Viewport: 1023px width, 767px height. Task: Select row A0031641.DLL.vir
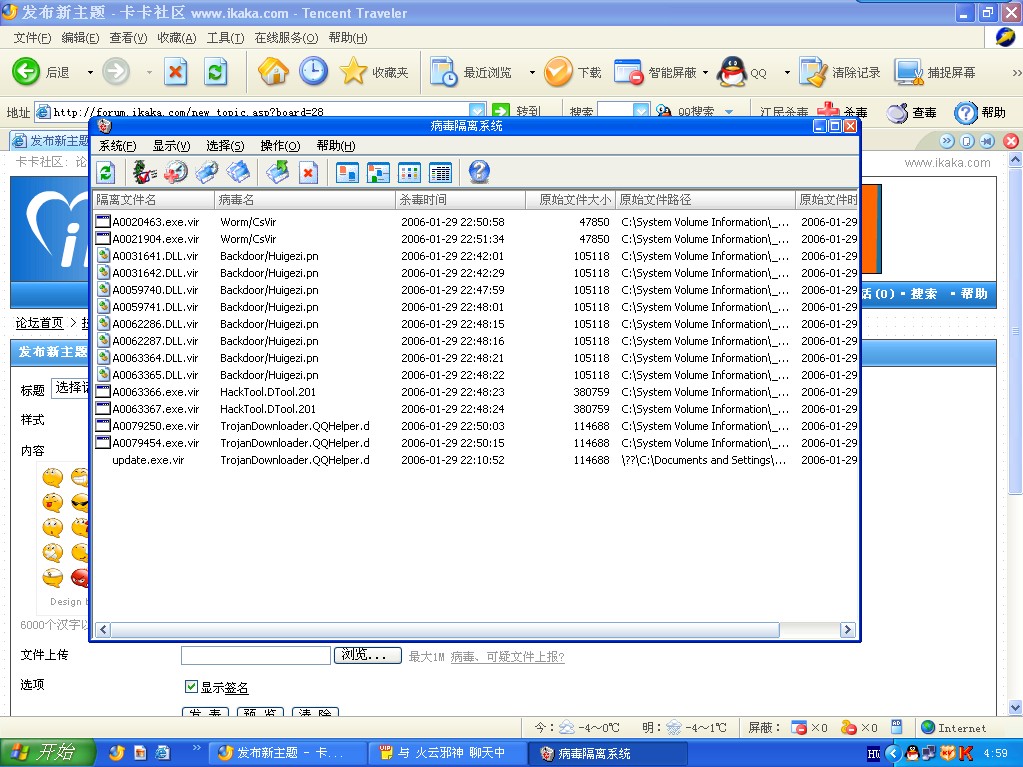tap(476, 256)
